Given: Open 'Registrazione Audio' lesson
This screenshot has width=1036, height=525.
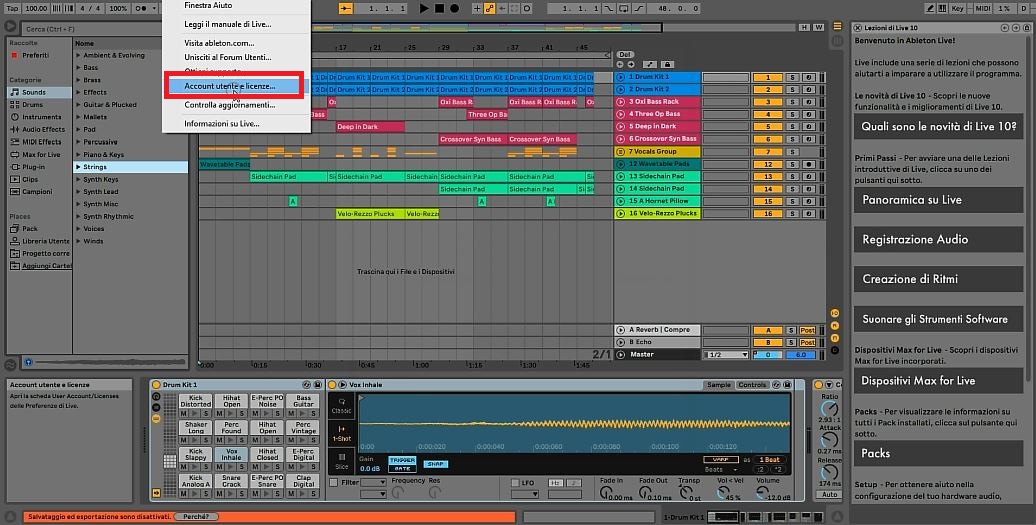Looking at the screenshot, I should pos(938,239).
